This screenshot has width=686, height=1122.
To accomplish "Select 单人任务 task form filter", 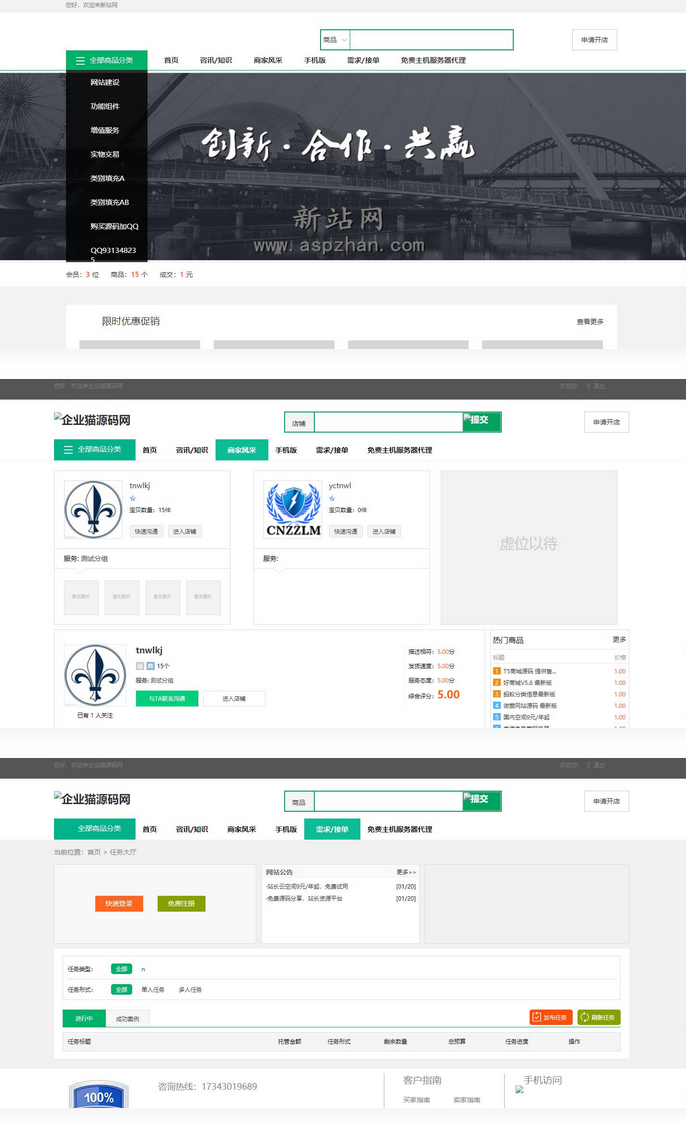I will pos(154,990).
